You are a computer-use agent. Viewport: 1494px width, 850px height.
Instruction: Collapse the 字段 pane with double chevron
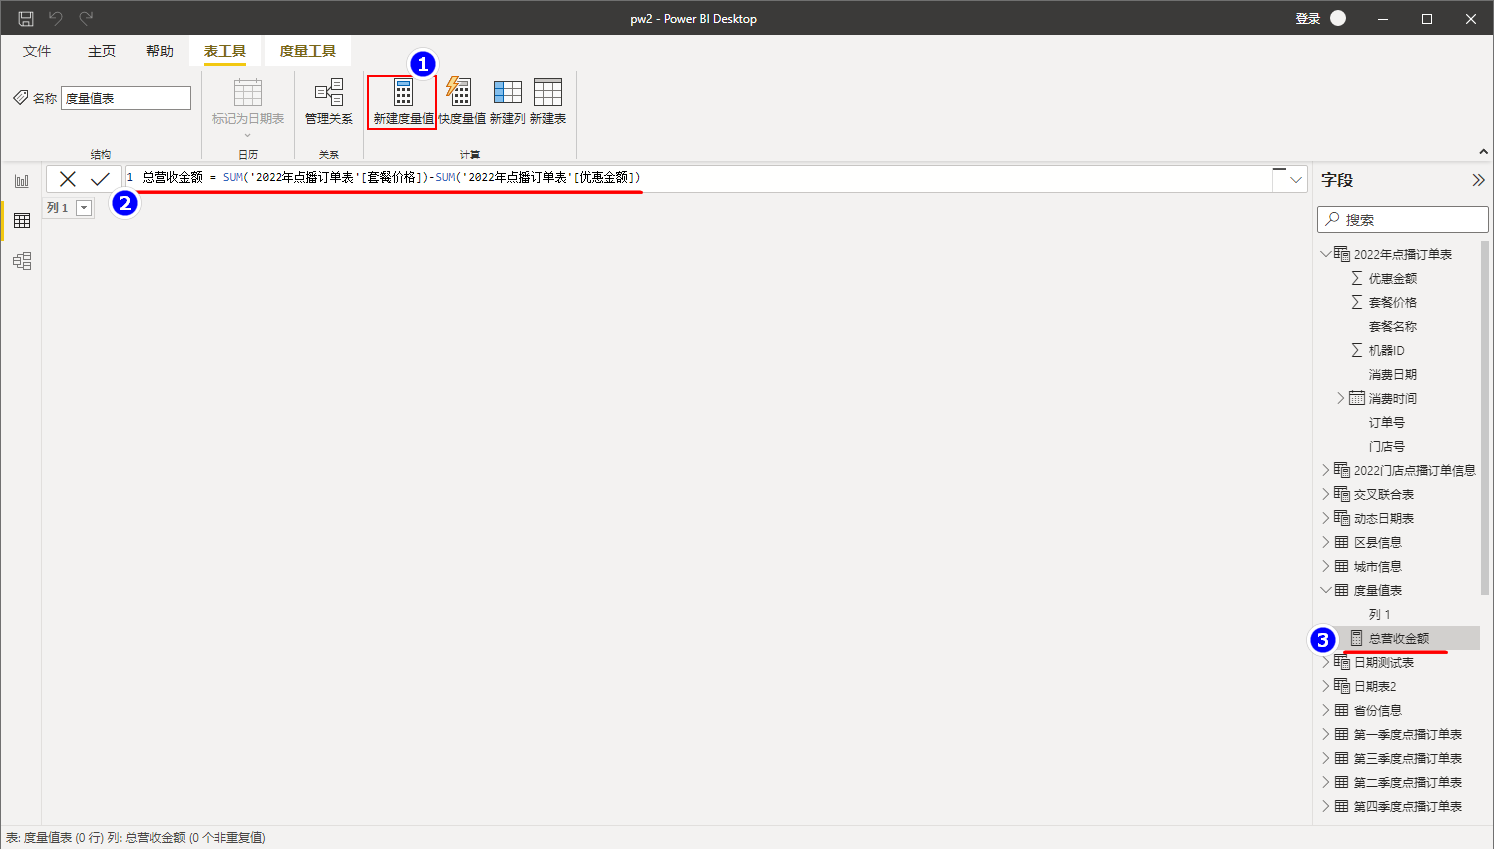1478,180
